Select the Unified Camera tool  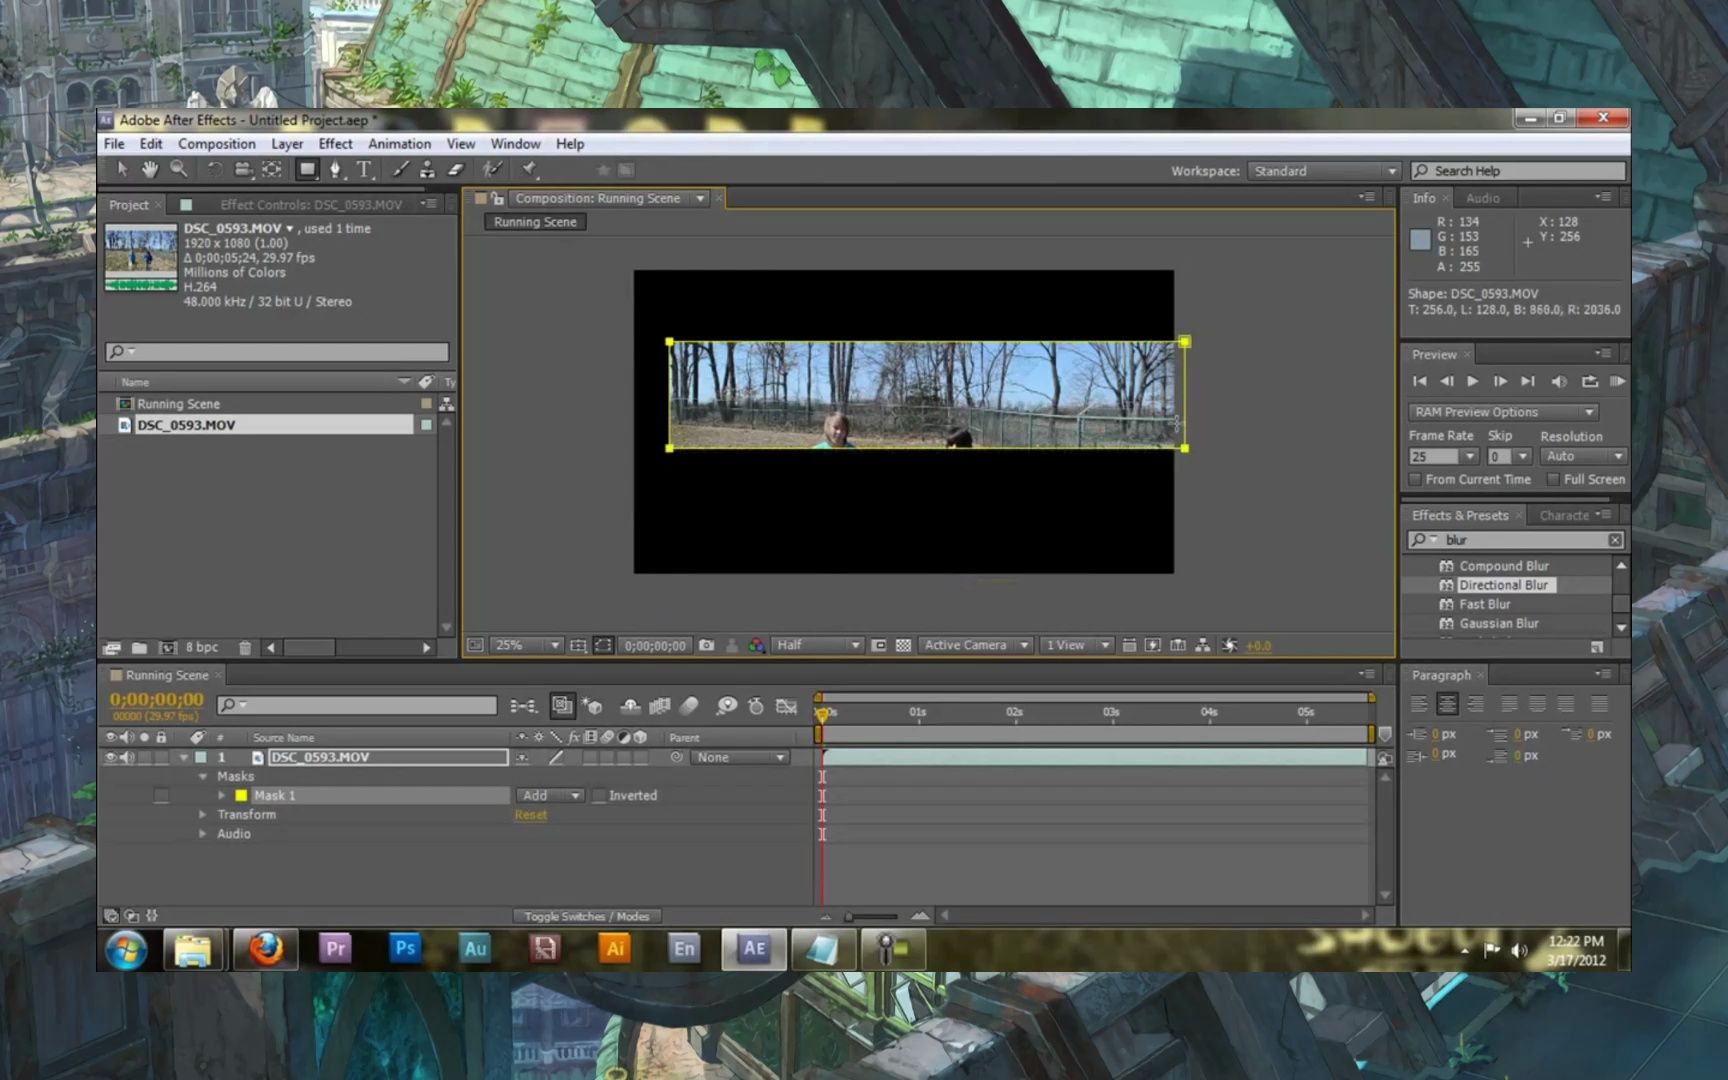(x=243, y=170)
